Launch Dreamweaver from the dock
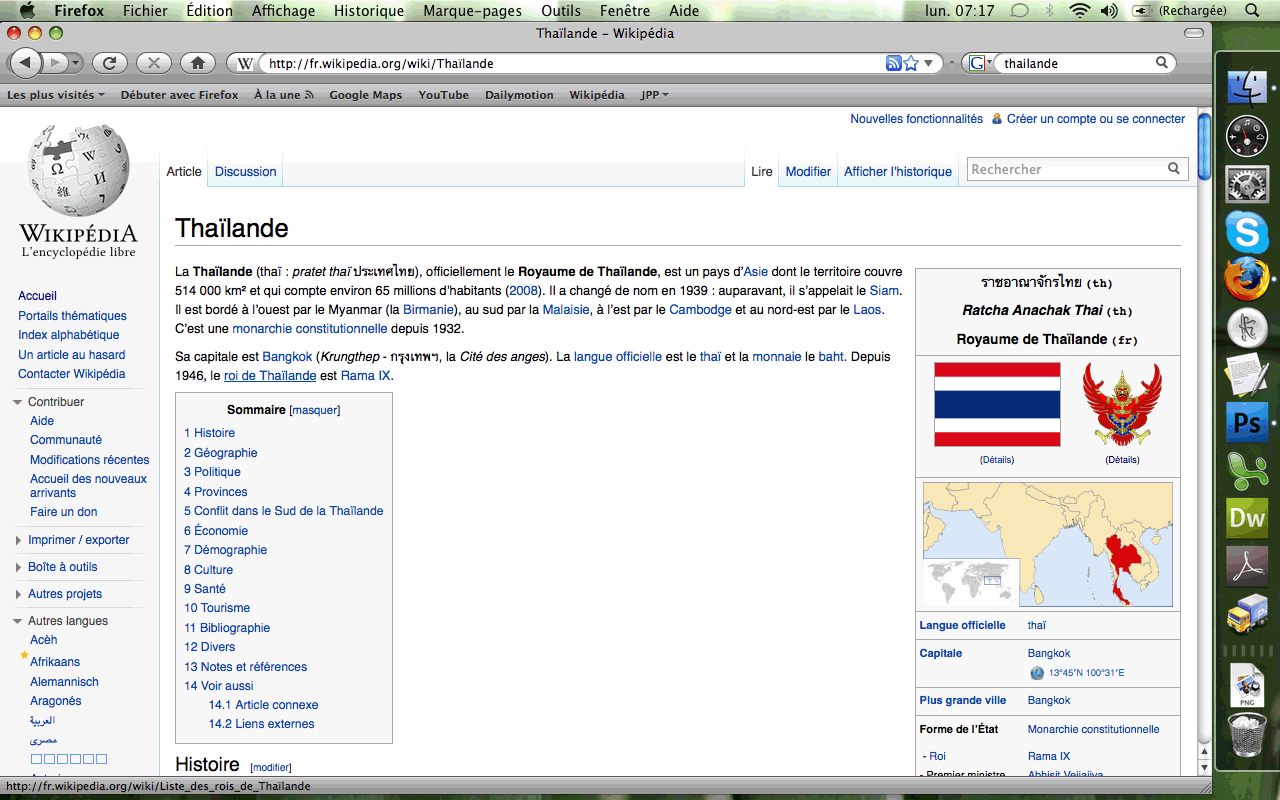This screenshot has width=1280, height=800. [1247, 518]
